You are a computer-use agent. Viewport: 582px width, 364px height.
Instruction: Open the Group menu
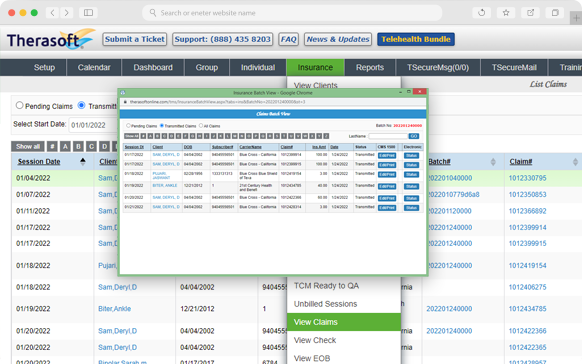207,68
